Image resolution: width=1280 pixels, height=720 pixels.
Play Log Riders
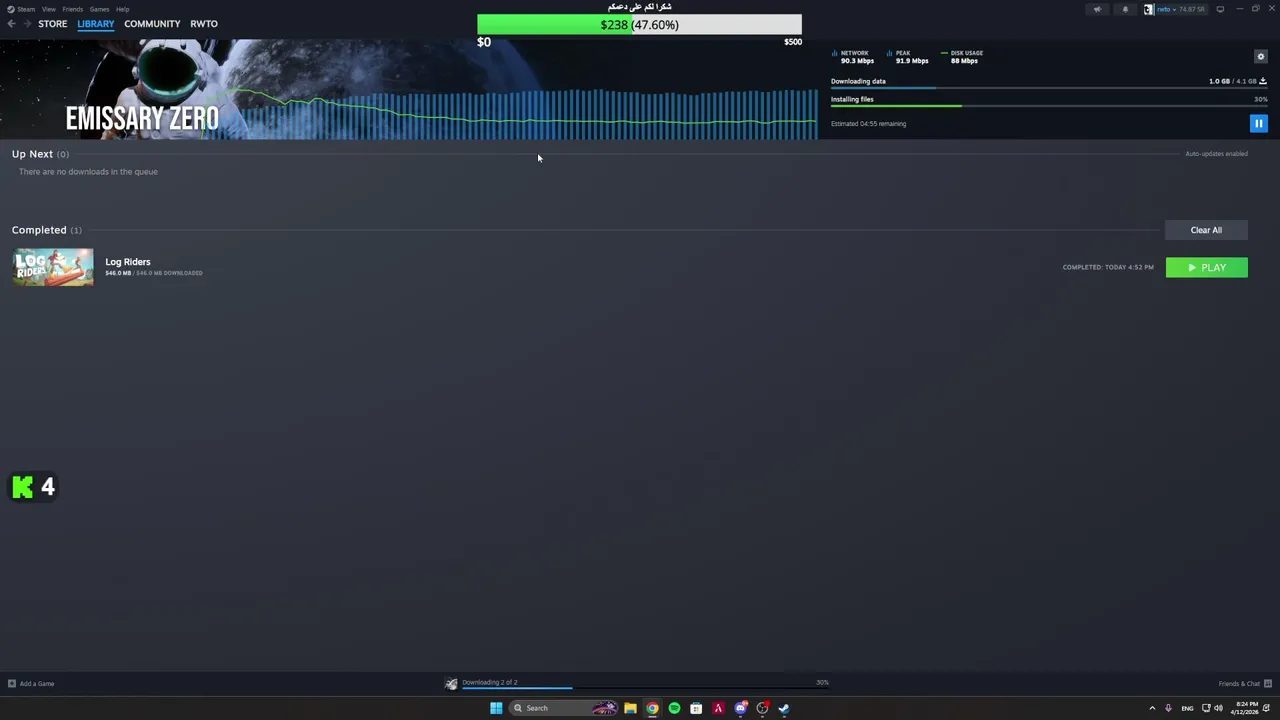pos(1206,267)
